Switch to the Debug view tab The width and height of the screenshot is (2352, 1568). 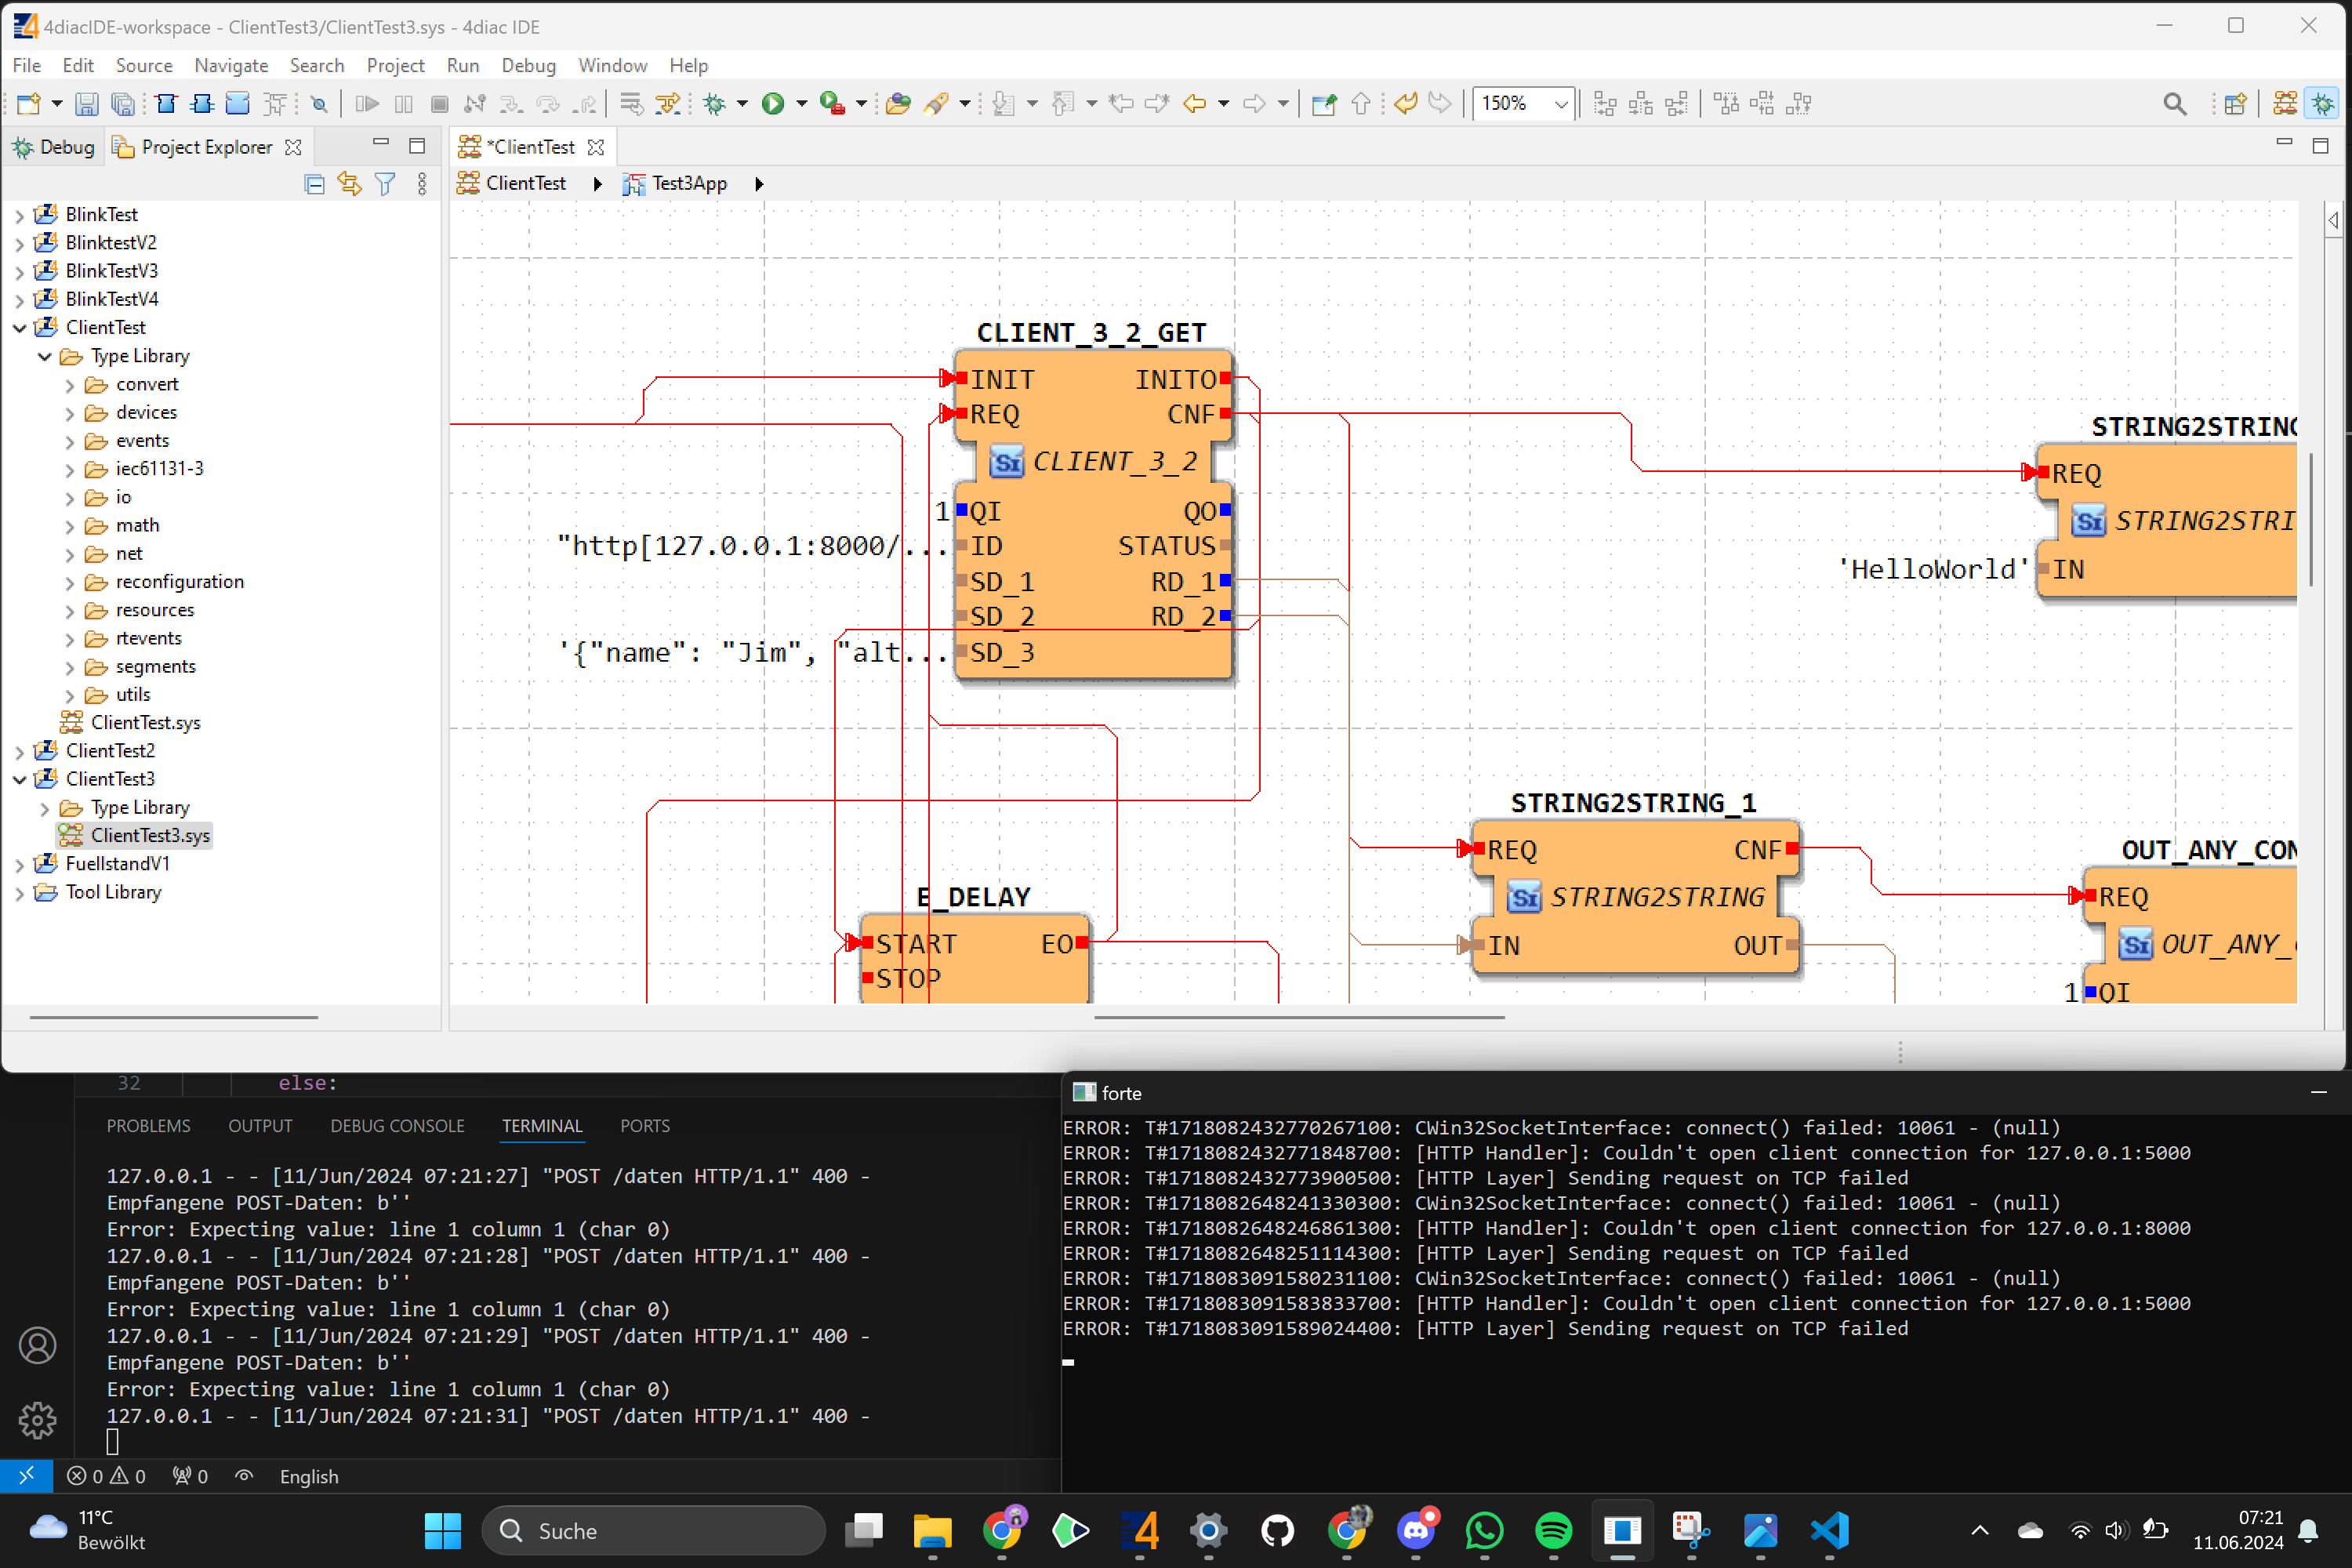click(54, 147)
